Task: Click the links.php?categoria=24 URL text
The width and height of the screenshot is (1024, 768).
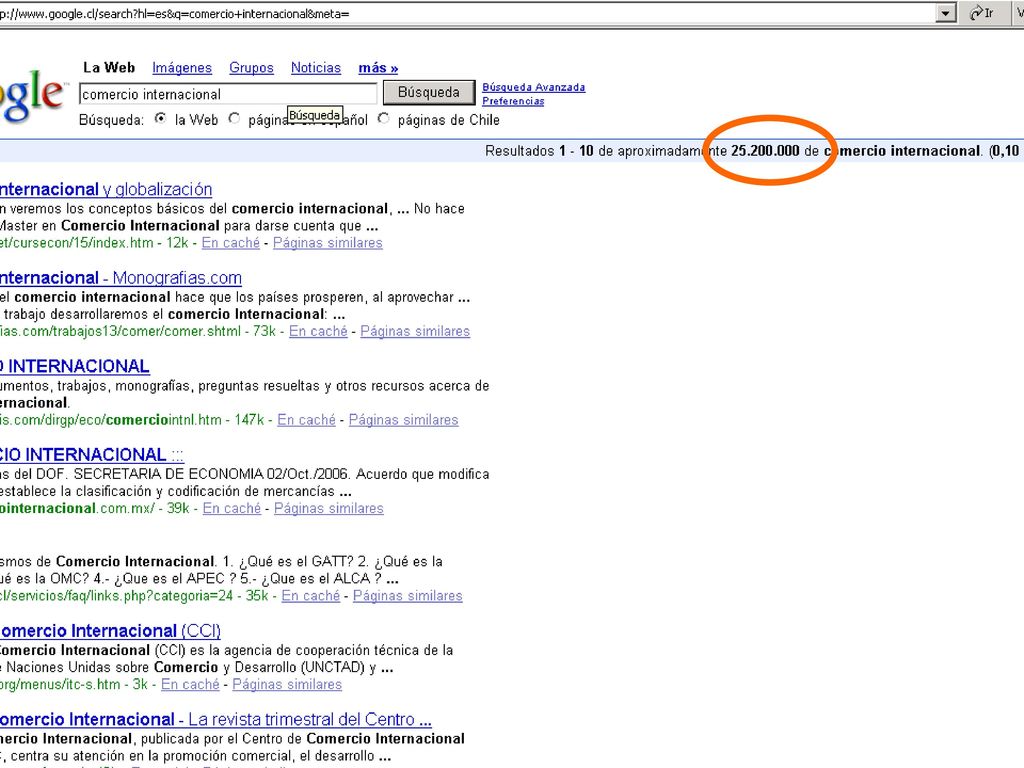Action: 116,596
